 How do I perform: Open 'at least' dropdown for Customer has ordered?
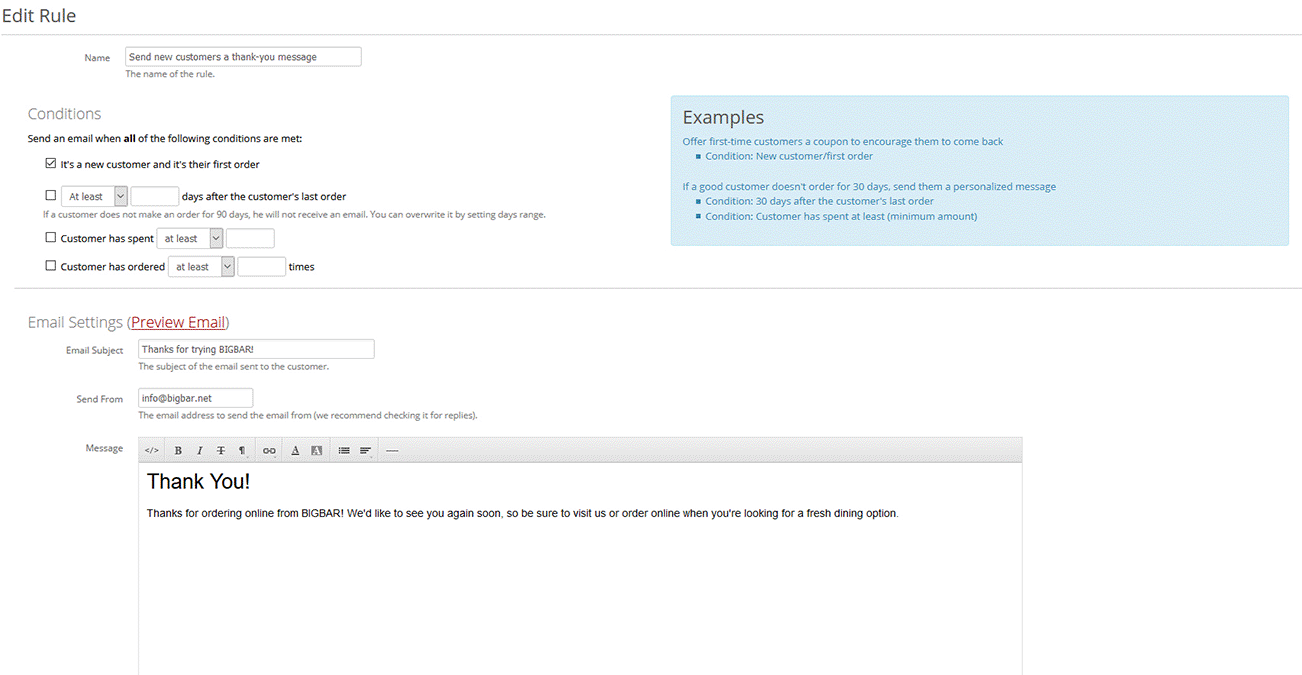tap(201, 266)
